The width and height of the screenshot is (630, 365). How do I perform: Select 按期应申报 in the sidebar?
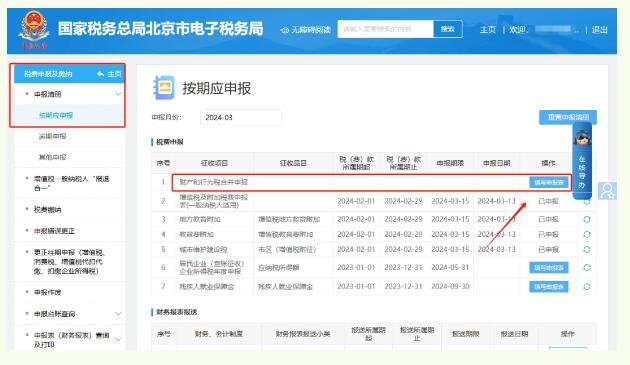(56, 115)
